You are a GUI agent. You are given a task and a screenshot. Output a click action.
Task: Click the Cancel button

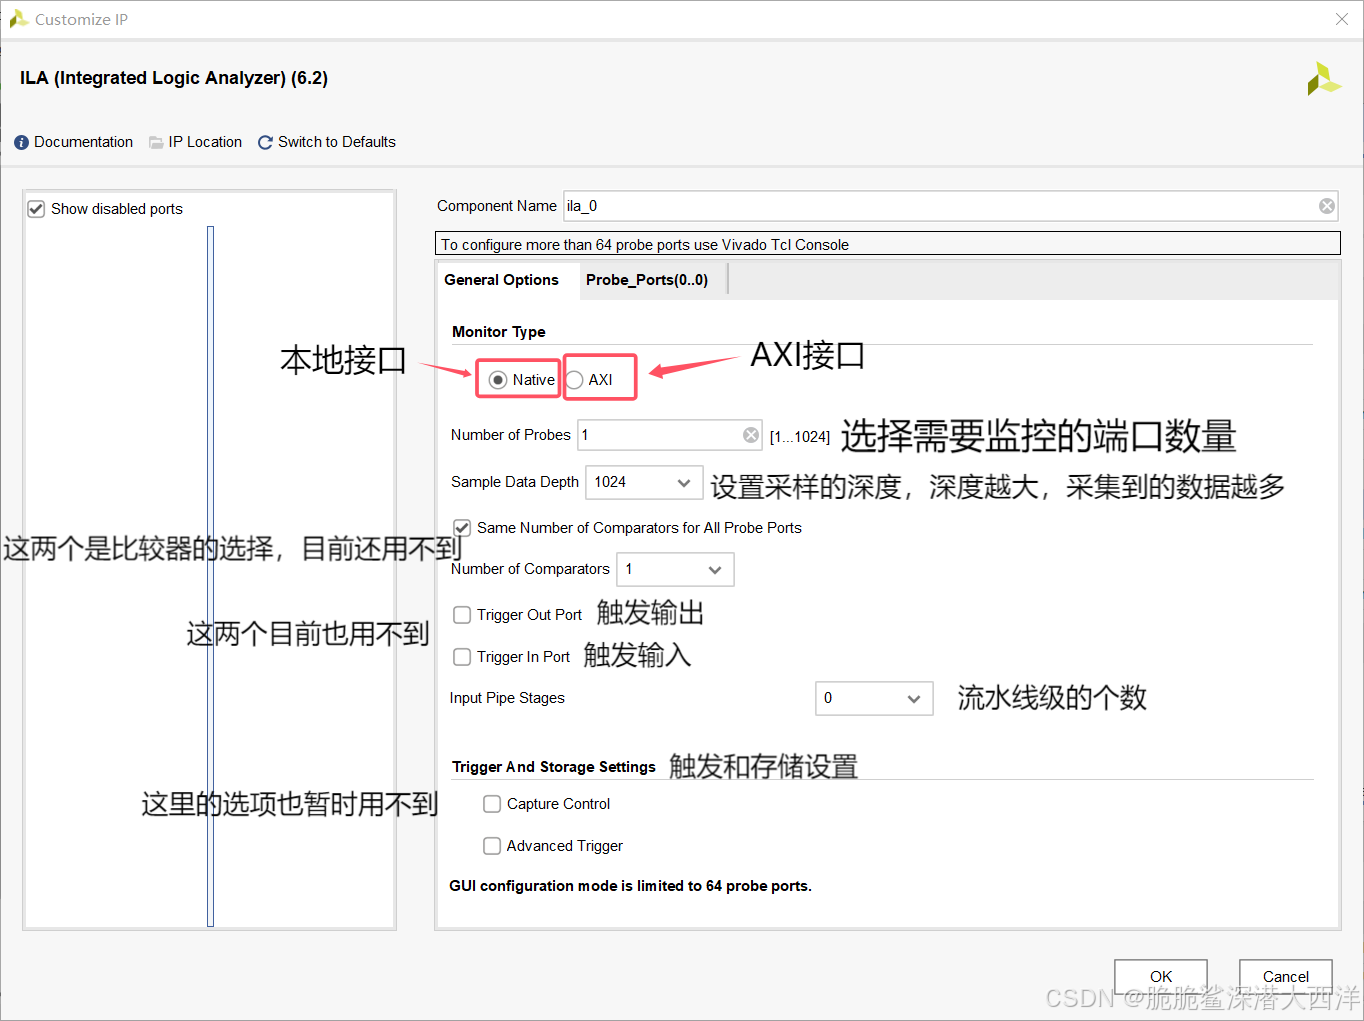coord(1286,976)
